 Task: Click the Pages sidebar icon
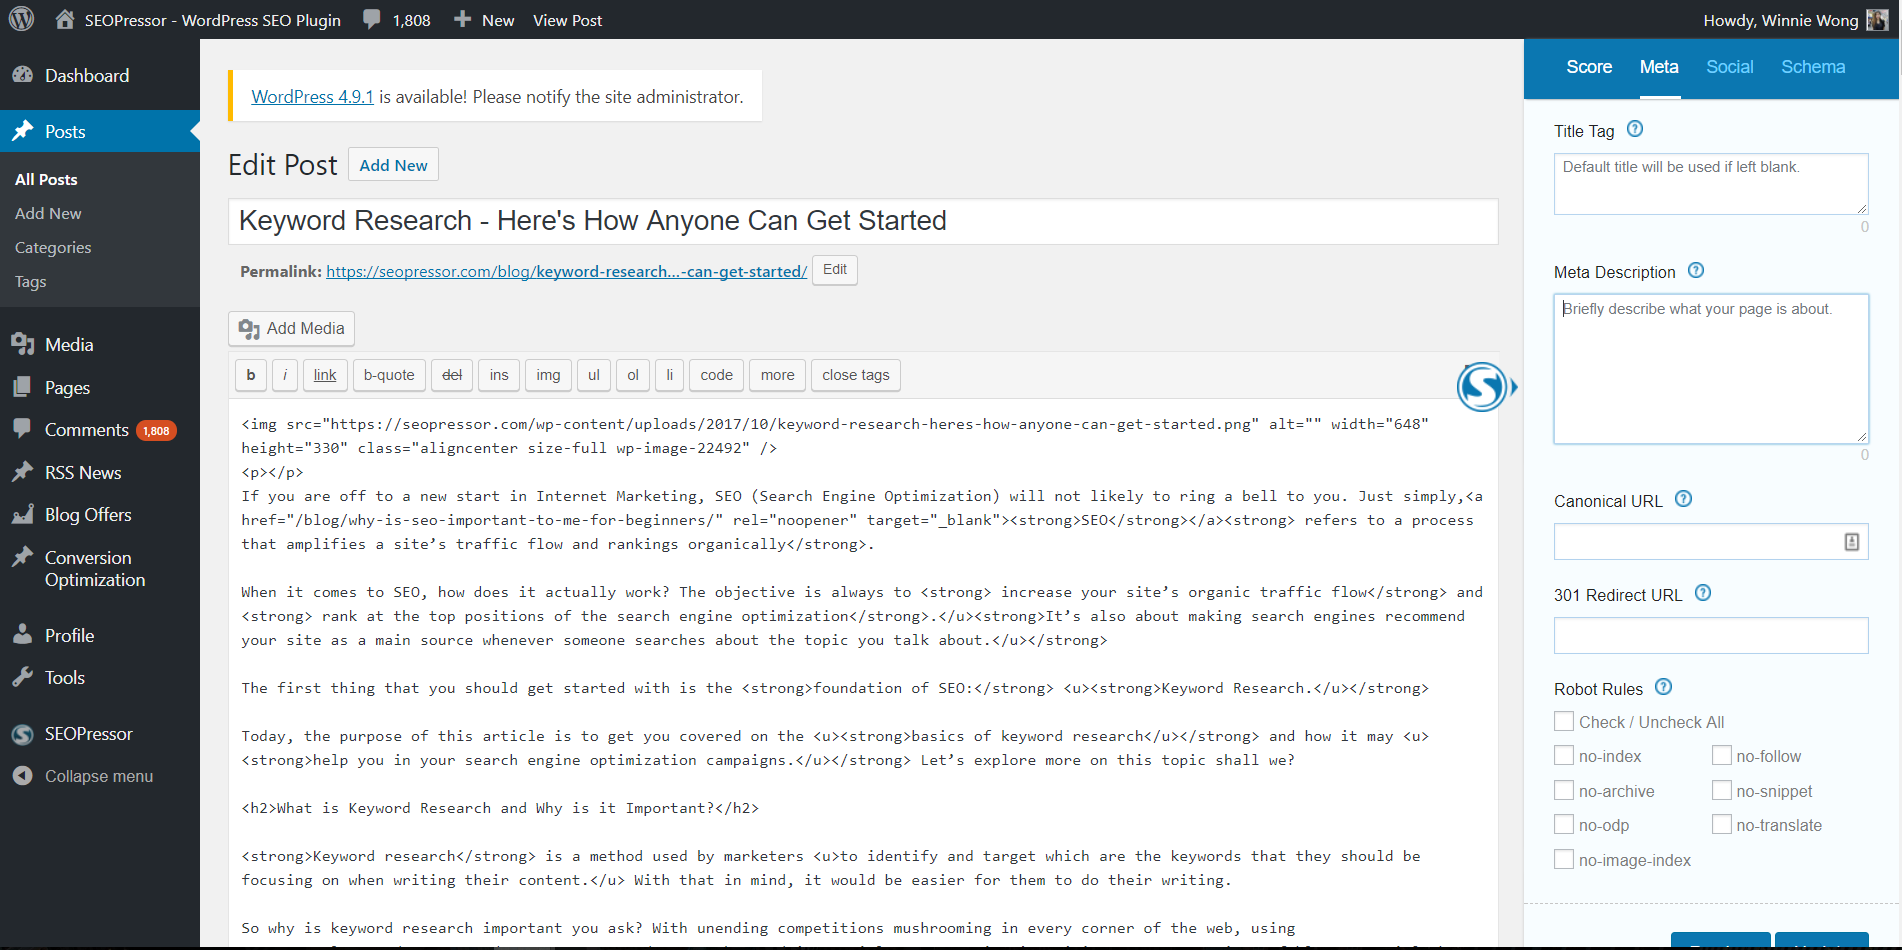pos(23,387)
